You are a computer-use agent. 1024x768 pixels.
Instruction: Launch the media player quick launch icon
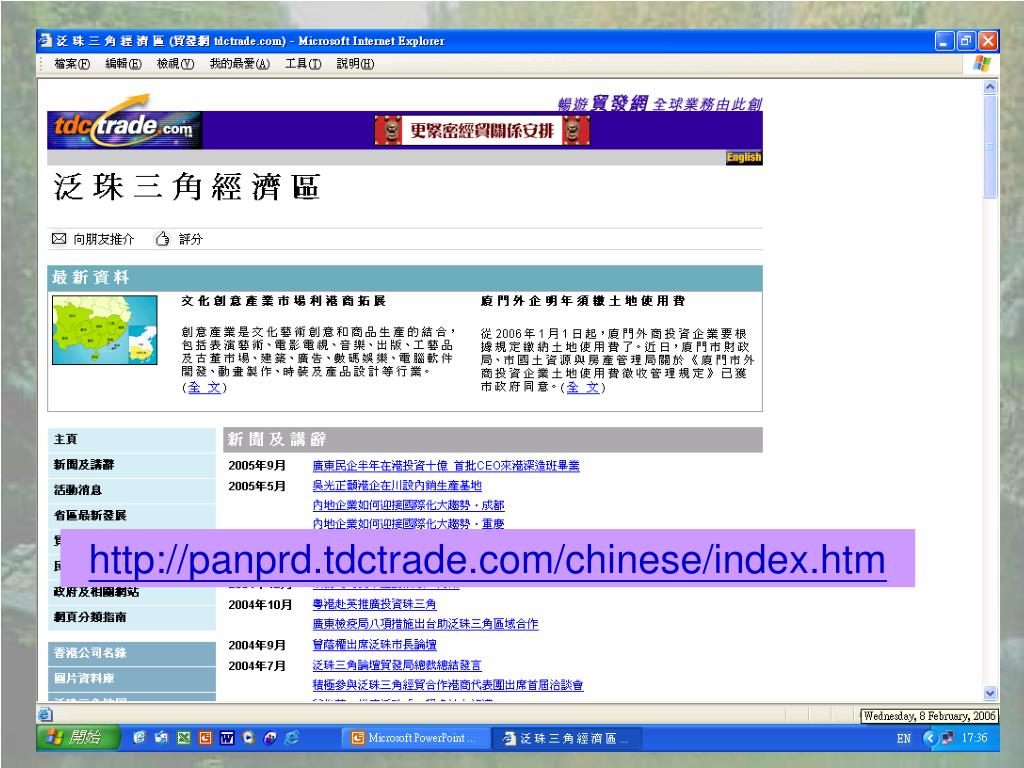(248, 738)
